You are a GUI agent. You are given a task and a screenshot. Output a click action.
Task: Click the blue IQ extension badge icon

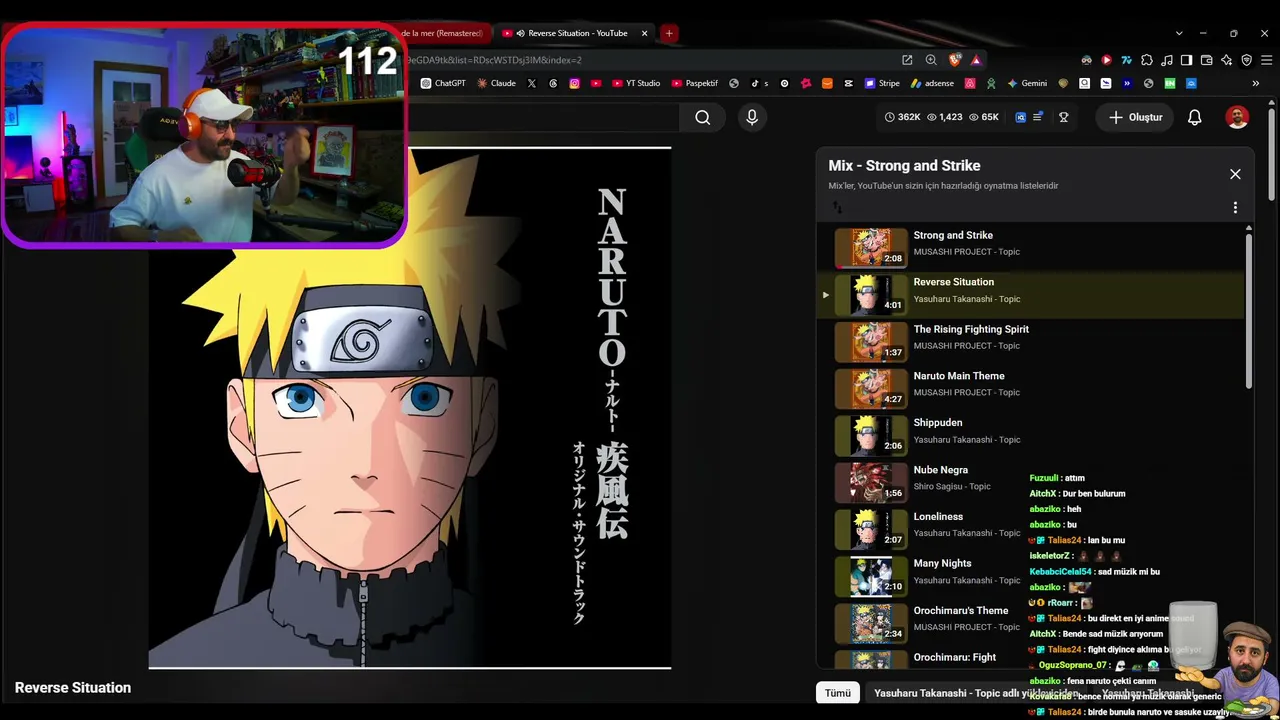[1020, 117]
